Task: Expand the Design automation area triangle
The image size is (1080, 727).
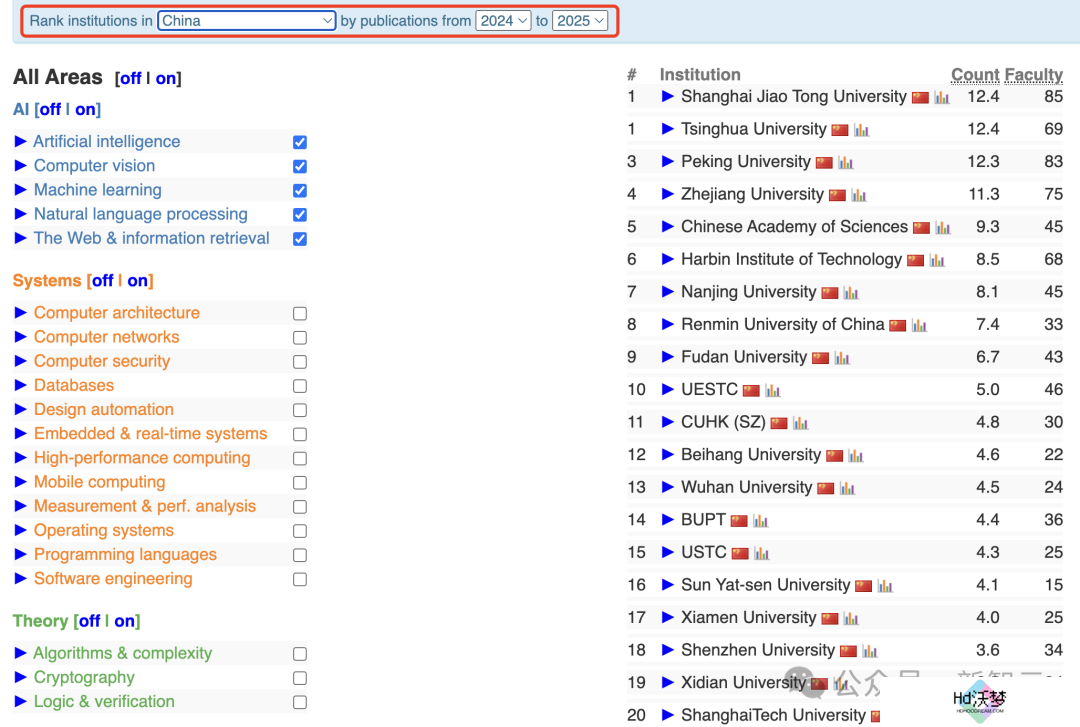Action: tap(21, 409)
